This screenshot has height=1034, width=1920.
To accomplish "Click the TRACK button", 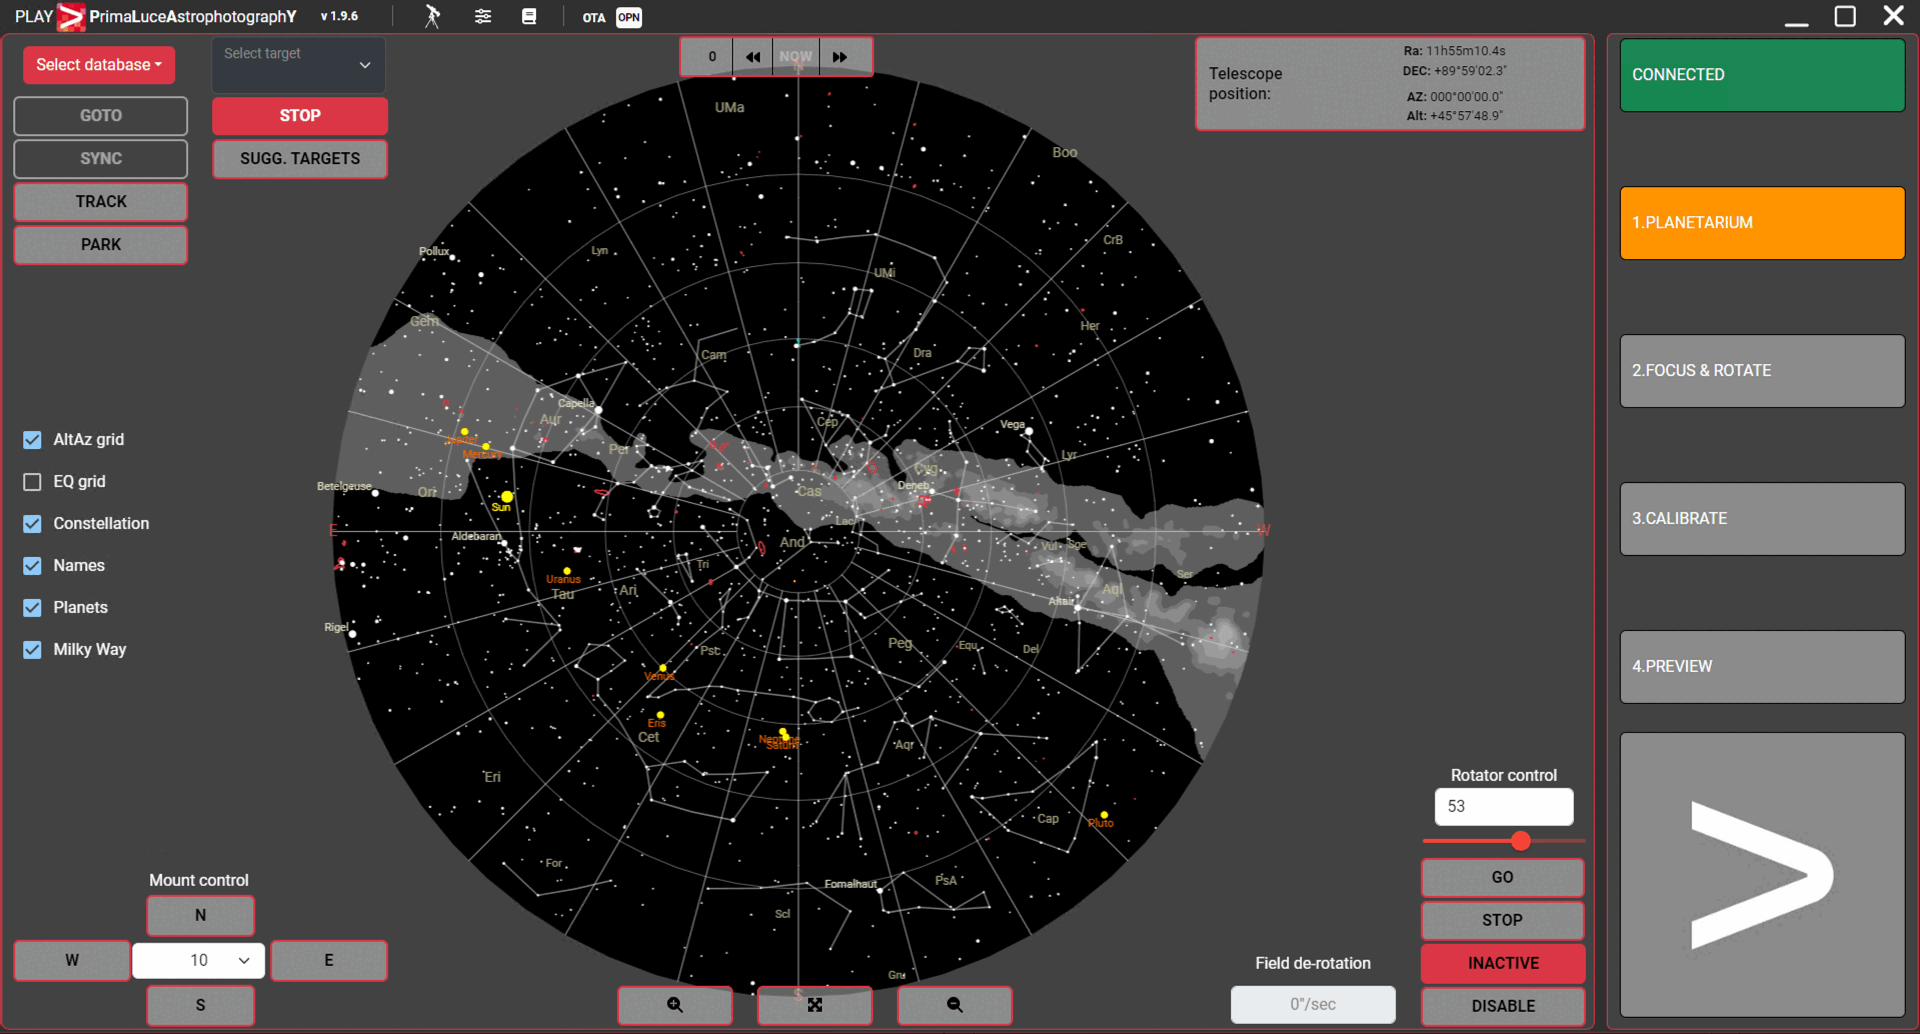I will tap(100, 202).
